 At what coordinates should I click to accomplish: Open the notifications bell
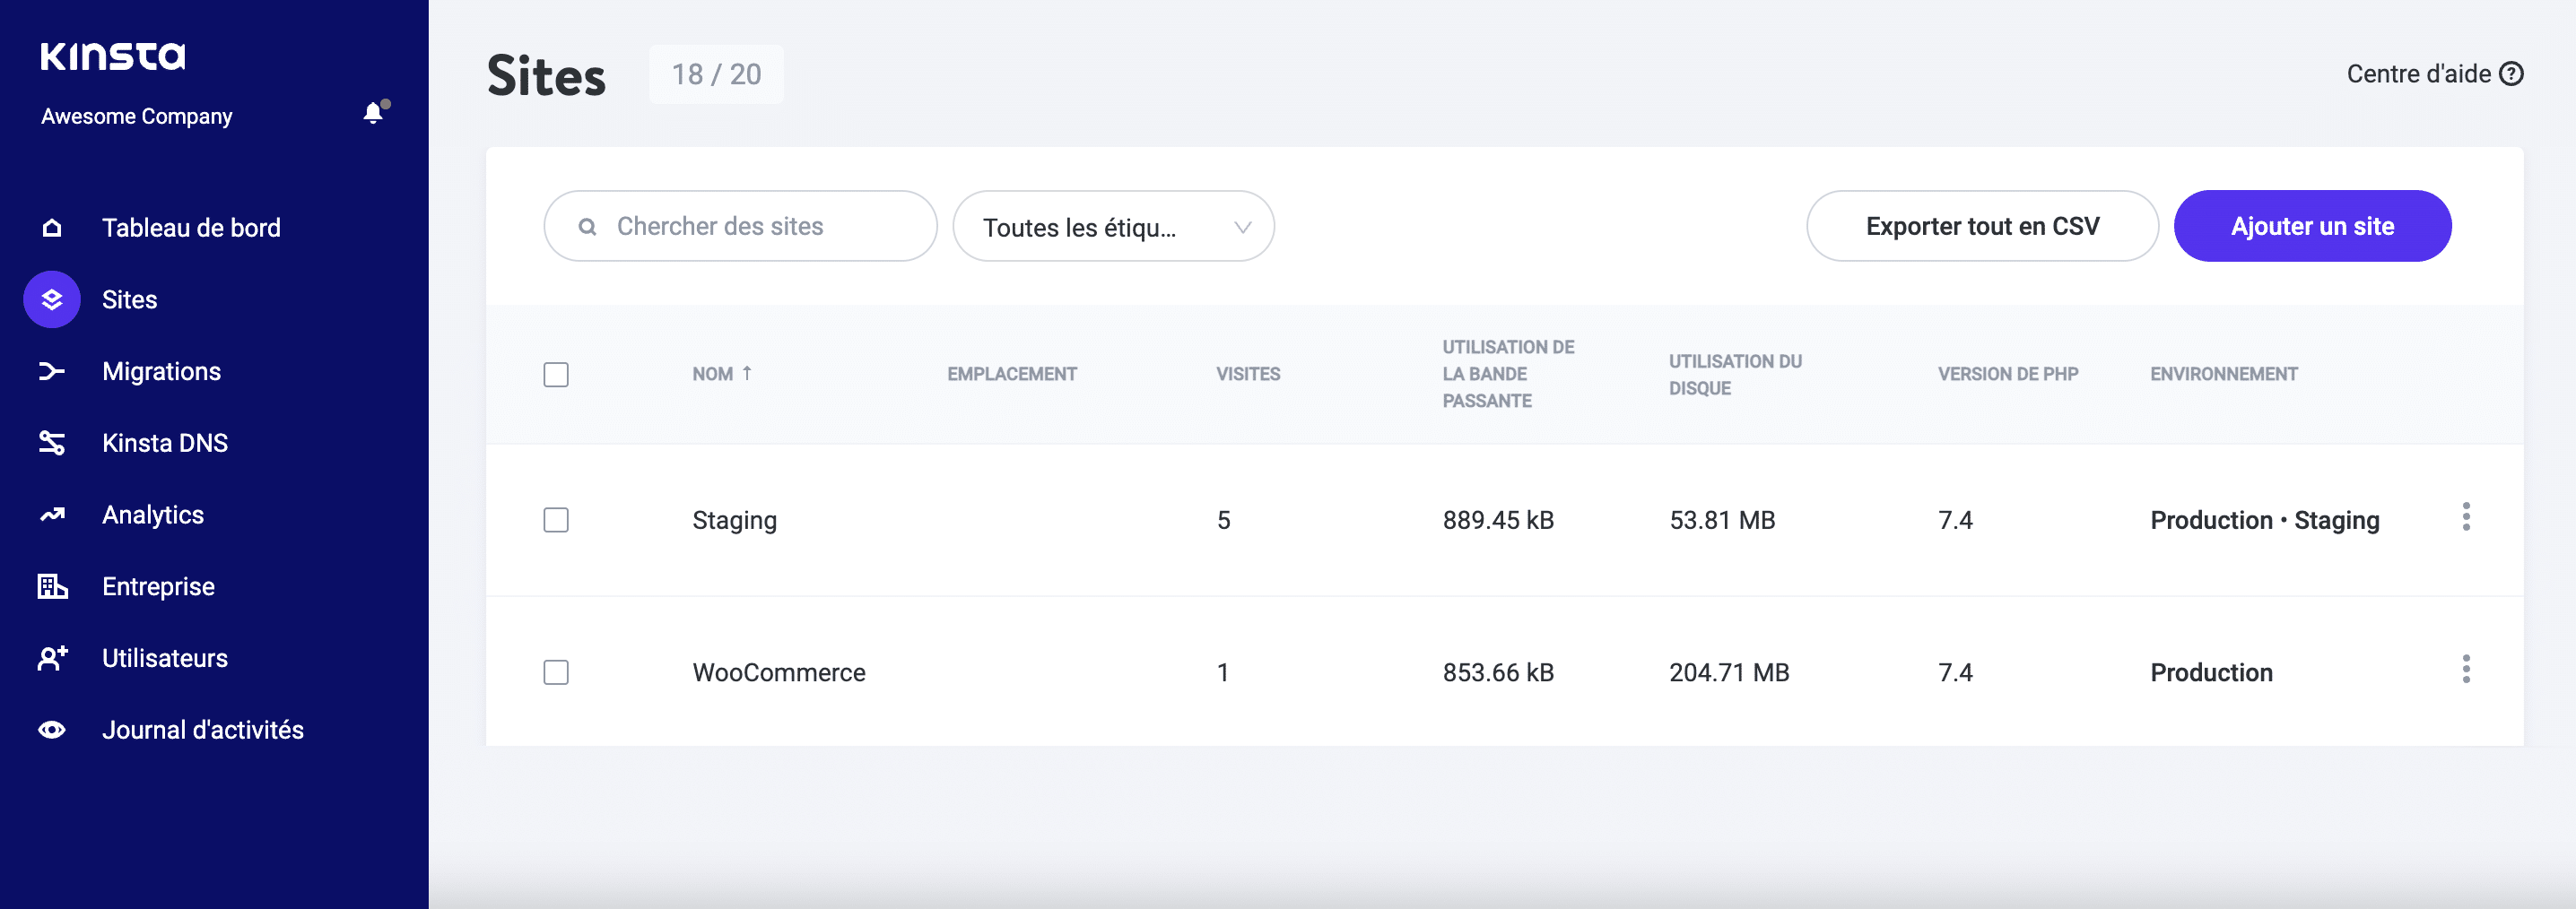(373, 113)
